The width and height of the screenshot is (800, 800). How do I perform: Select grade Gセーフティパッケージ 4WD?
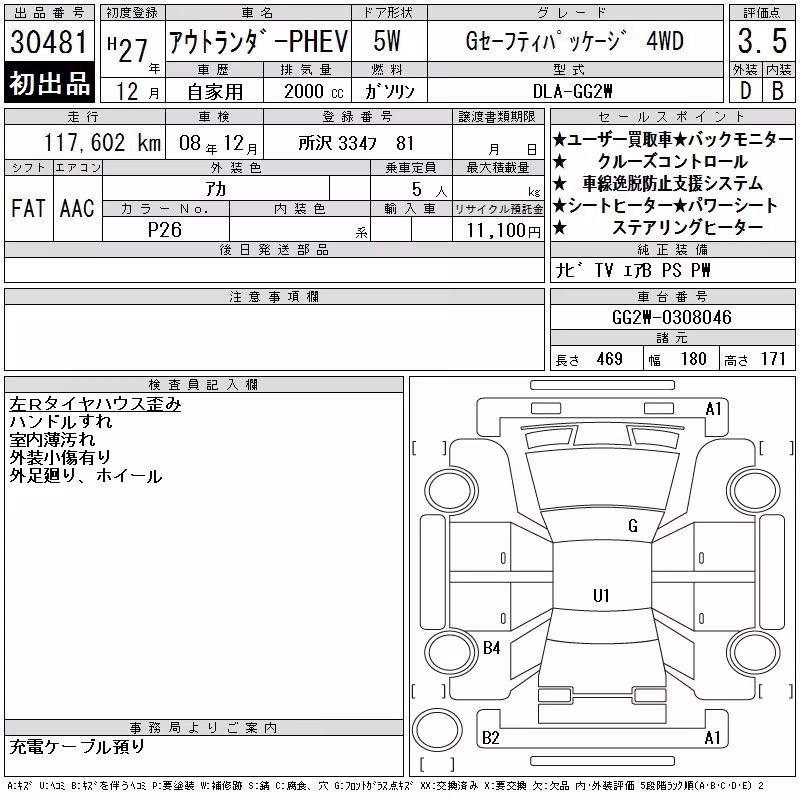(x=574, y=41)
